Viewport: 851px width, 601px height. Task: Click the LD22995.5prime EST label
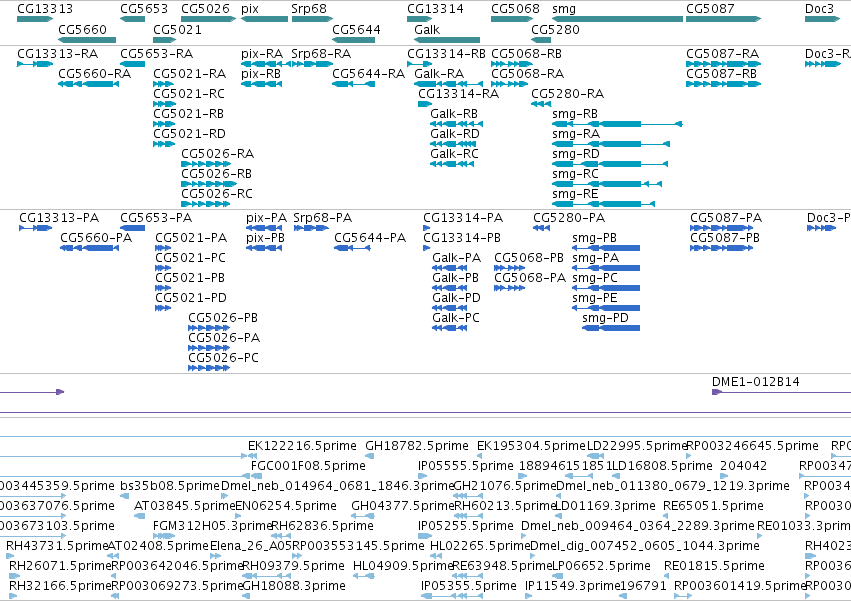tap(637, 446)
